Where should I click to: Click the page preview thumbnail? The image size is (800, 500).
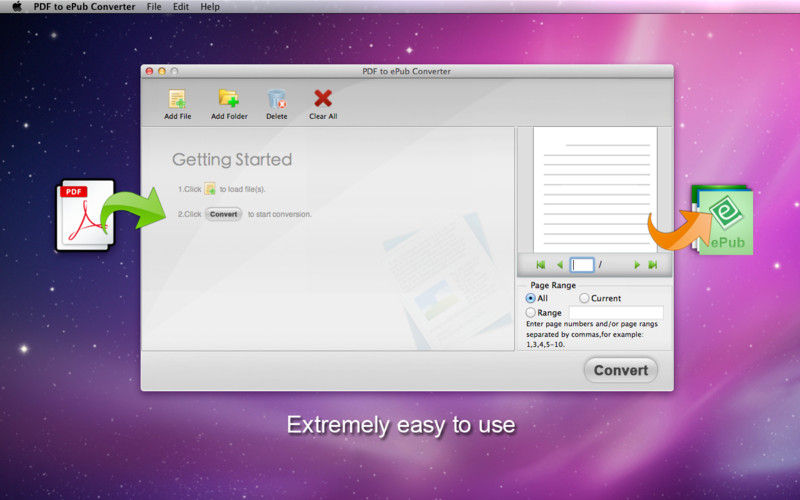click(x=595, y=189)
